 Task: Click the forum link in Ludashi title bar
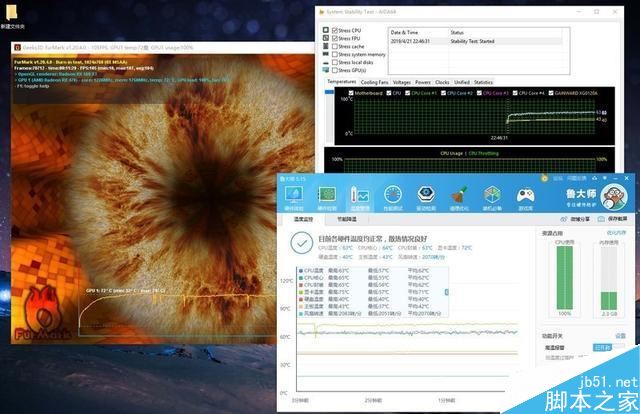click(558, 178)
